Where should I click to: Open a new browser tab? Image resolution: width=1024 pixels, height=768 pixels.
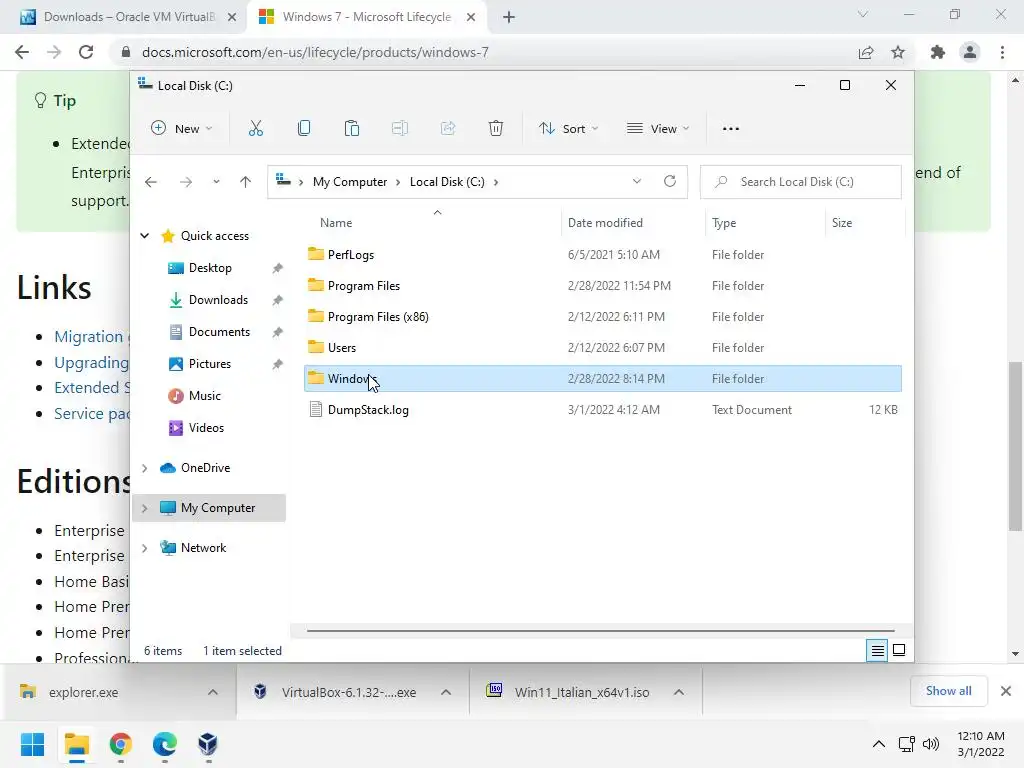509,18
